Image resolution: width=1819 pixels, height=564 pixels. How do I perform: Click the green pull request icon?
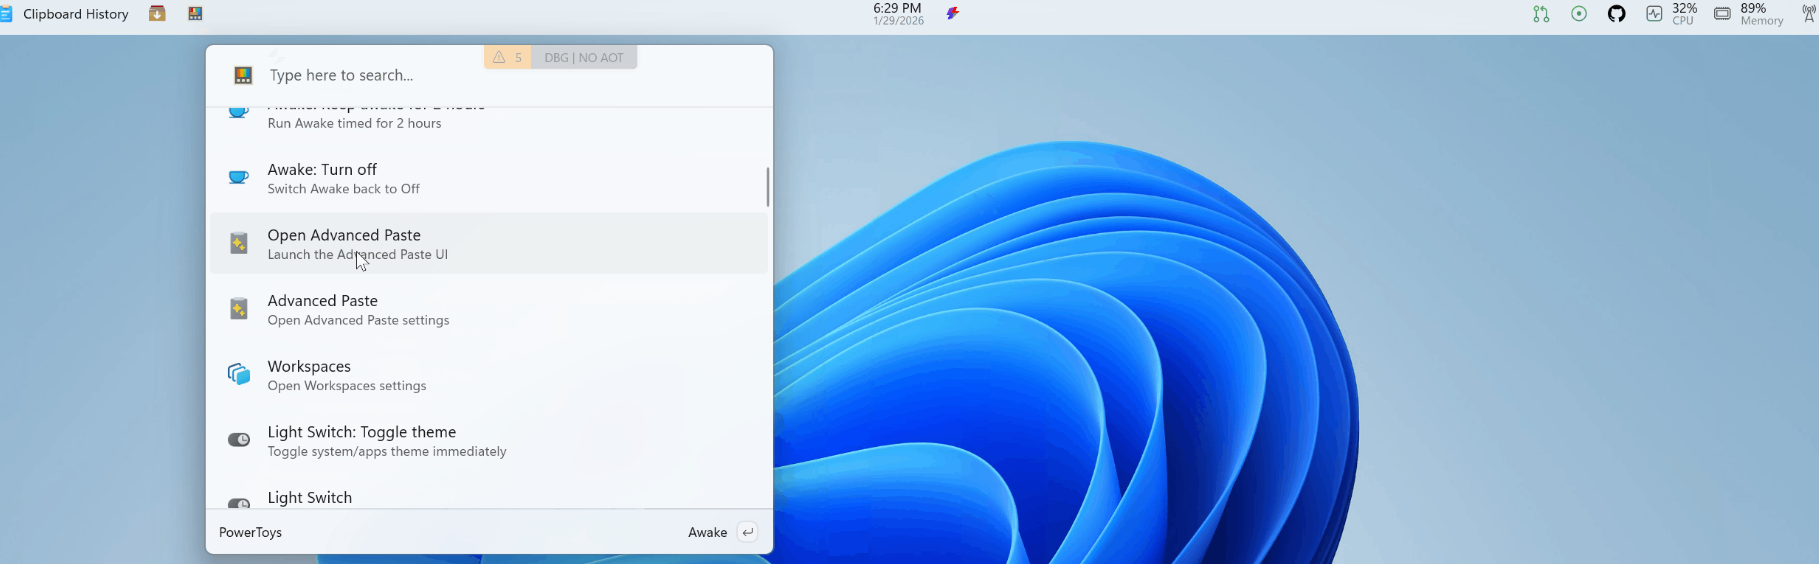[x=1541, y=14]
